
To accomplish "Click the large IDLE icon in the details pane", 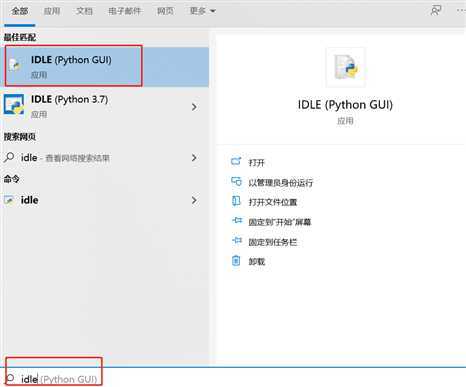I will pyautogui.click(x=346, y=67).
